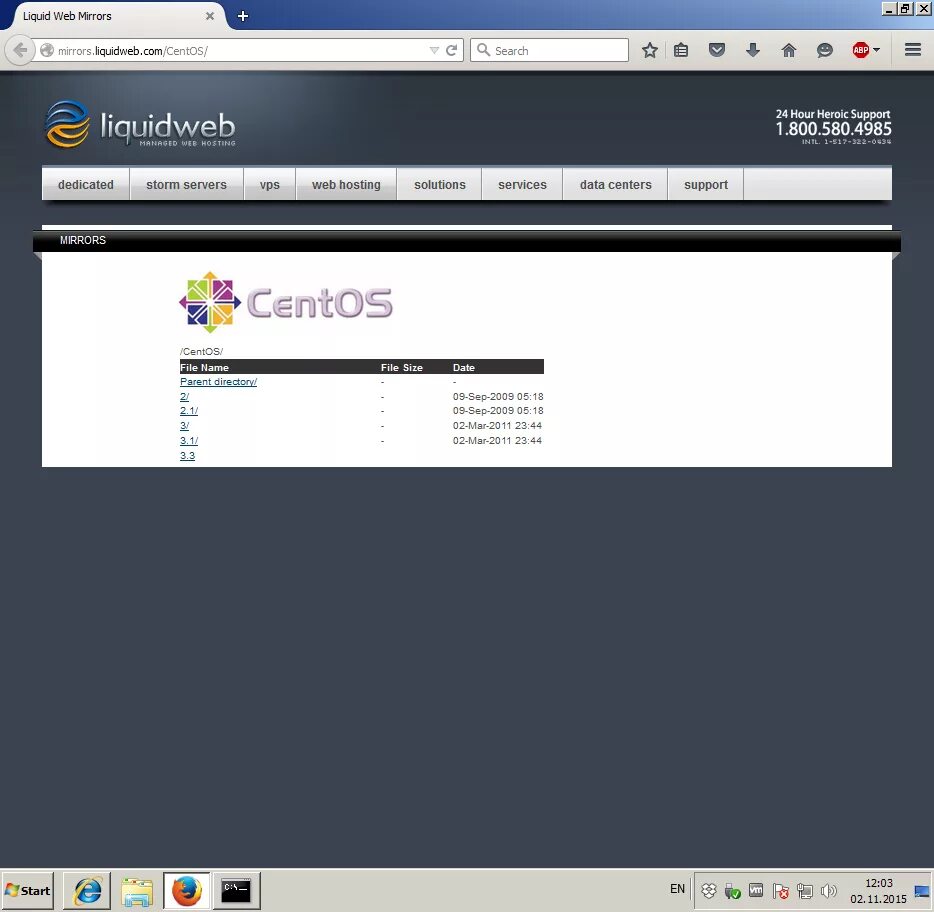Open the services menu item
Screen dimensions: 934x912
pos(522,185)
